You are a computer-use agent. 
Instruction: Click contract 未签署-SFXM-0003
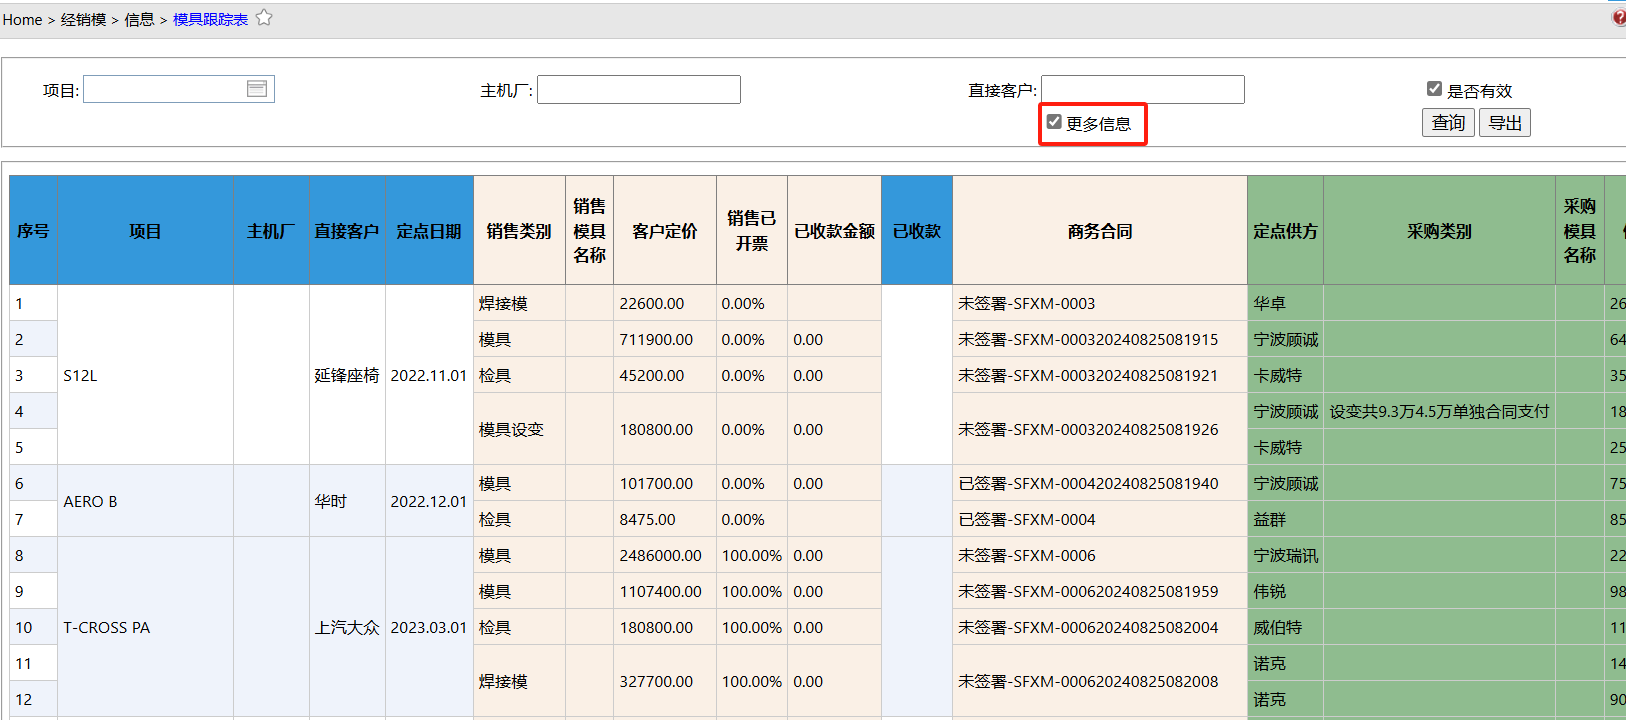pyautogui.click(x=1027, y=303)
